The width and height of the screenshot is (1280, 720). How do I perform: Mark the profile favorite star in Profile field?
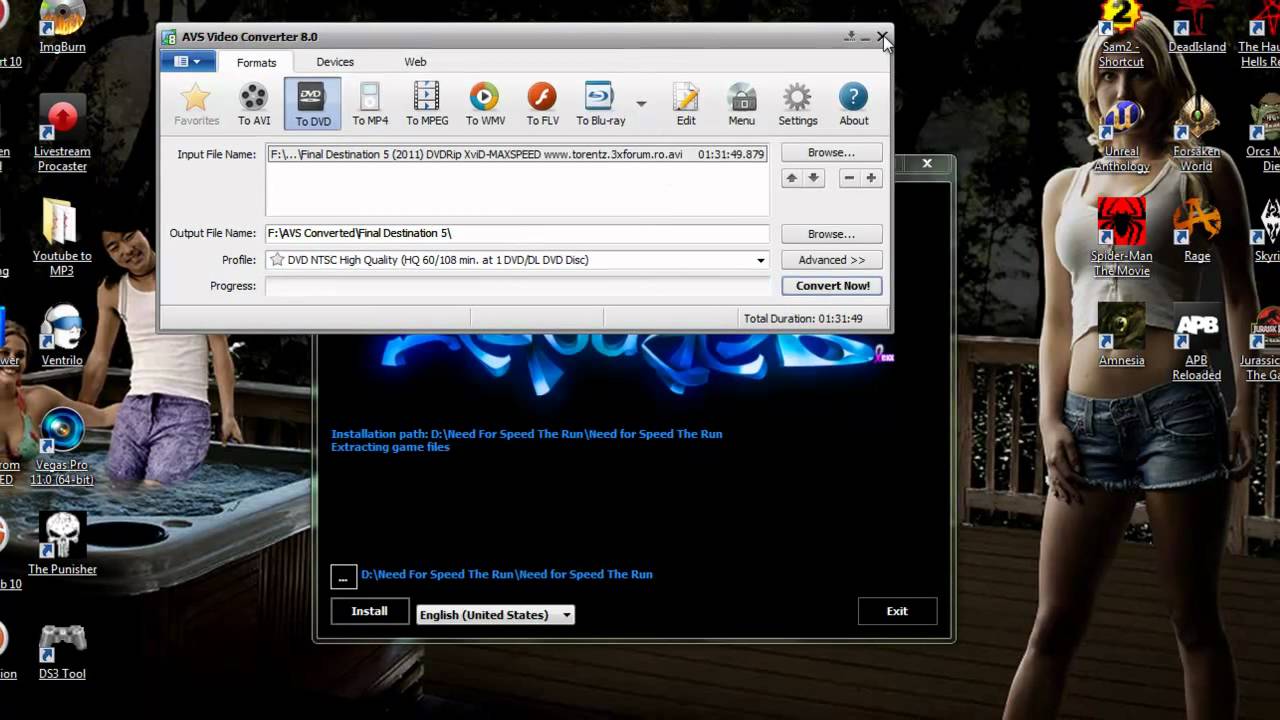click(277, 260)
